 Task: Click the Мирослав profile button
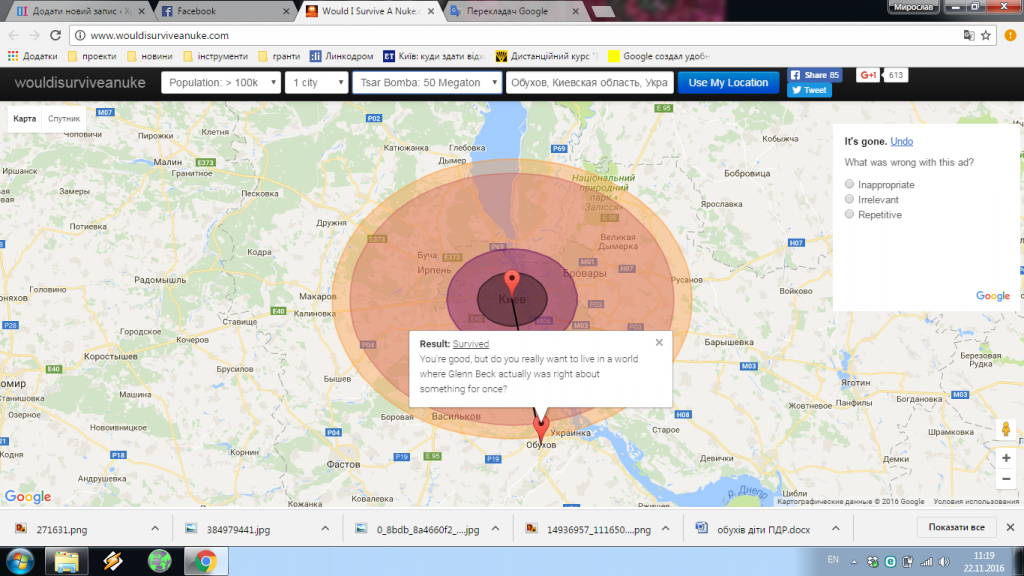913,7
